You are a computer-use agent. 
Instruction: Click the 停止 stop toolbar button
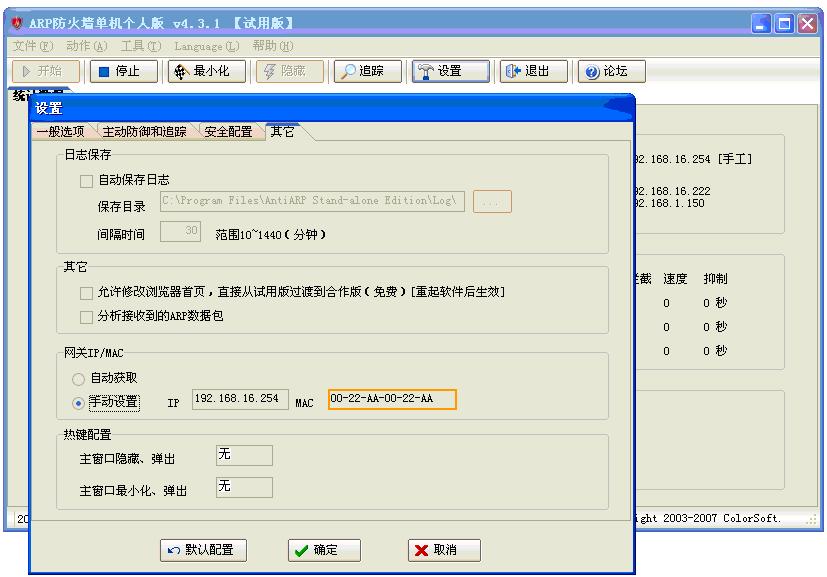point(124,71)
